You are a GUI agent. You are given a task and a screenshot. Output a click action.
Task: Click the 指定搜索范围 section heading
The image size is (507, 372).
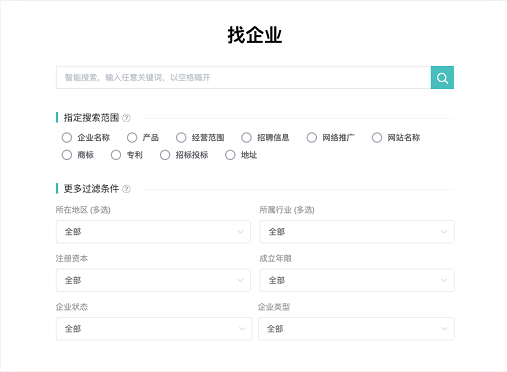[91, 118]
